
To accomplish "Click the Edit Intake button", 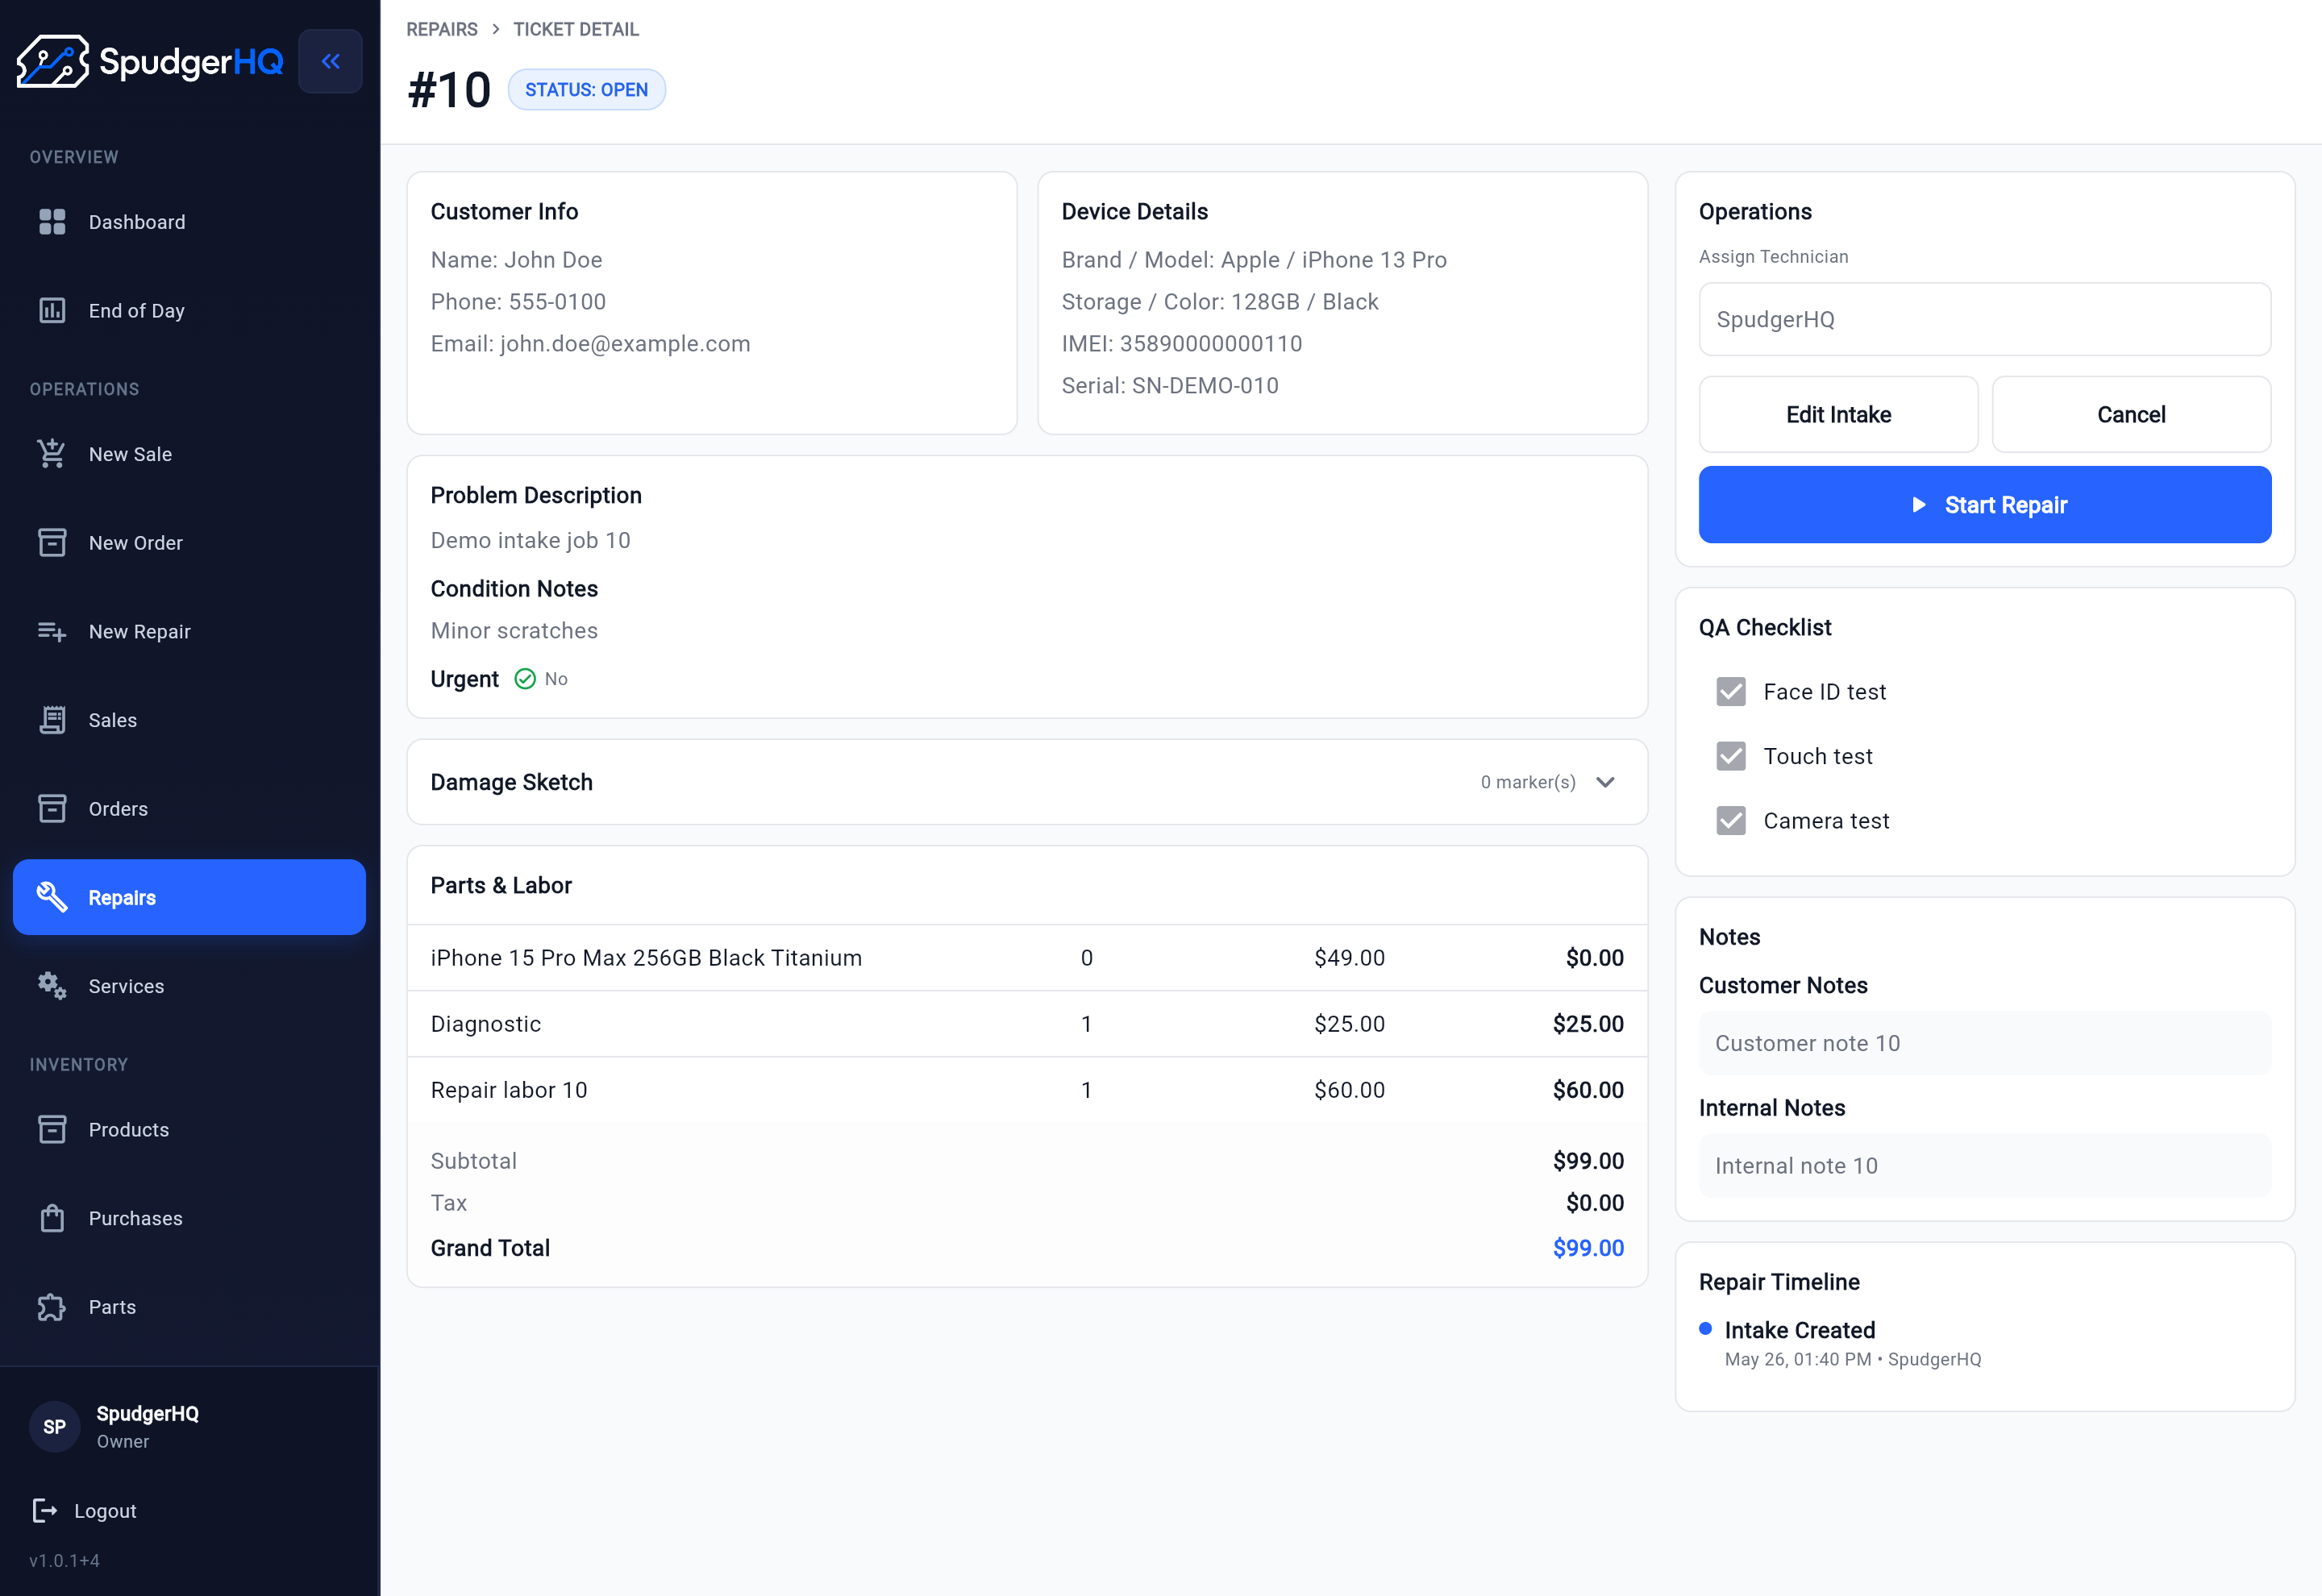I will (1838, 415).
